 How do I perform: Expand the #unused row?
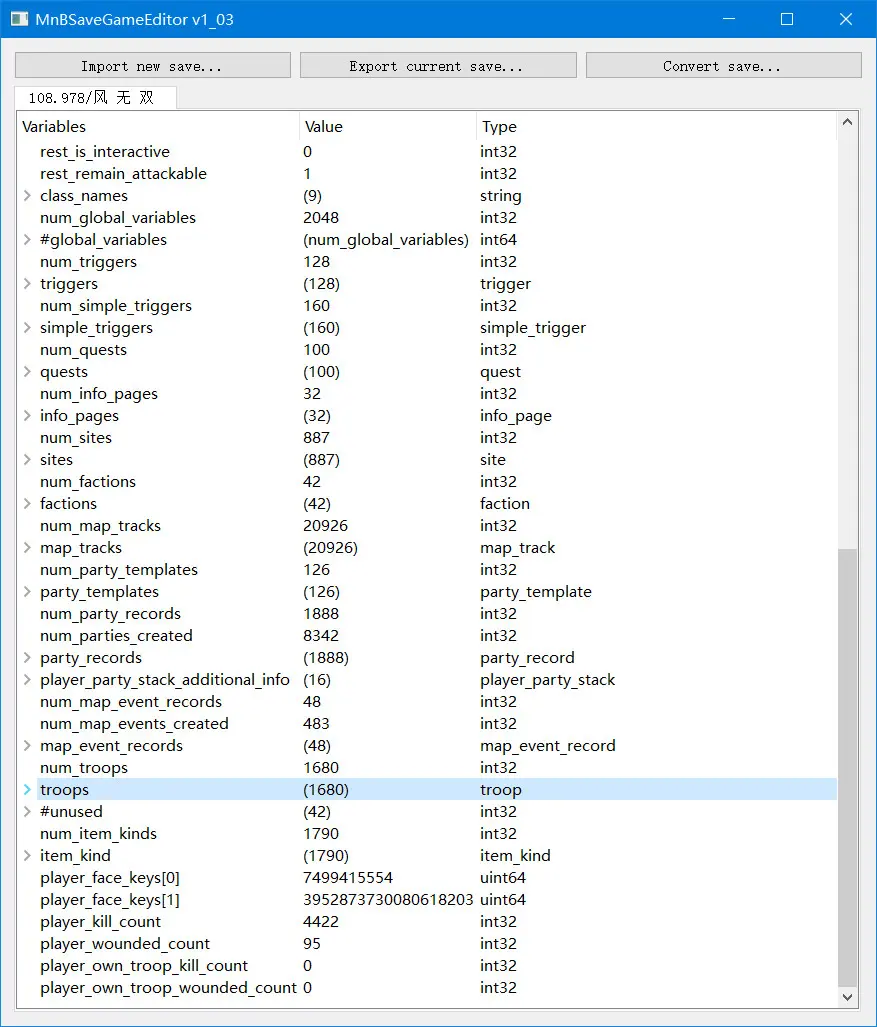[28, 812]
